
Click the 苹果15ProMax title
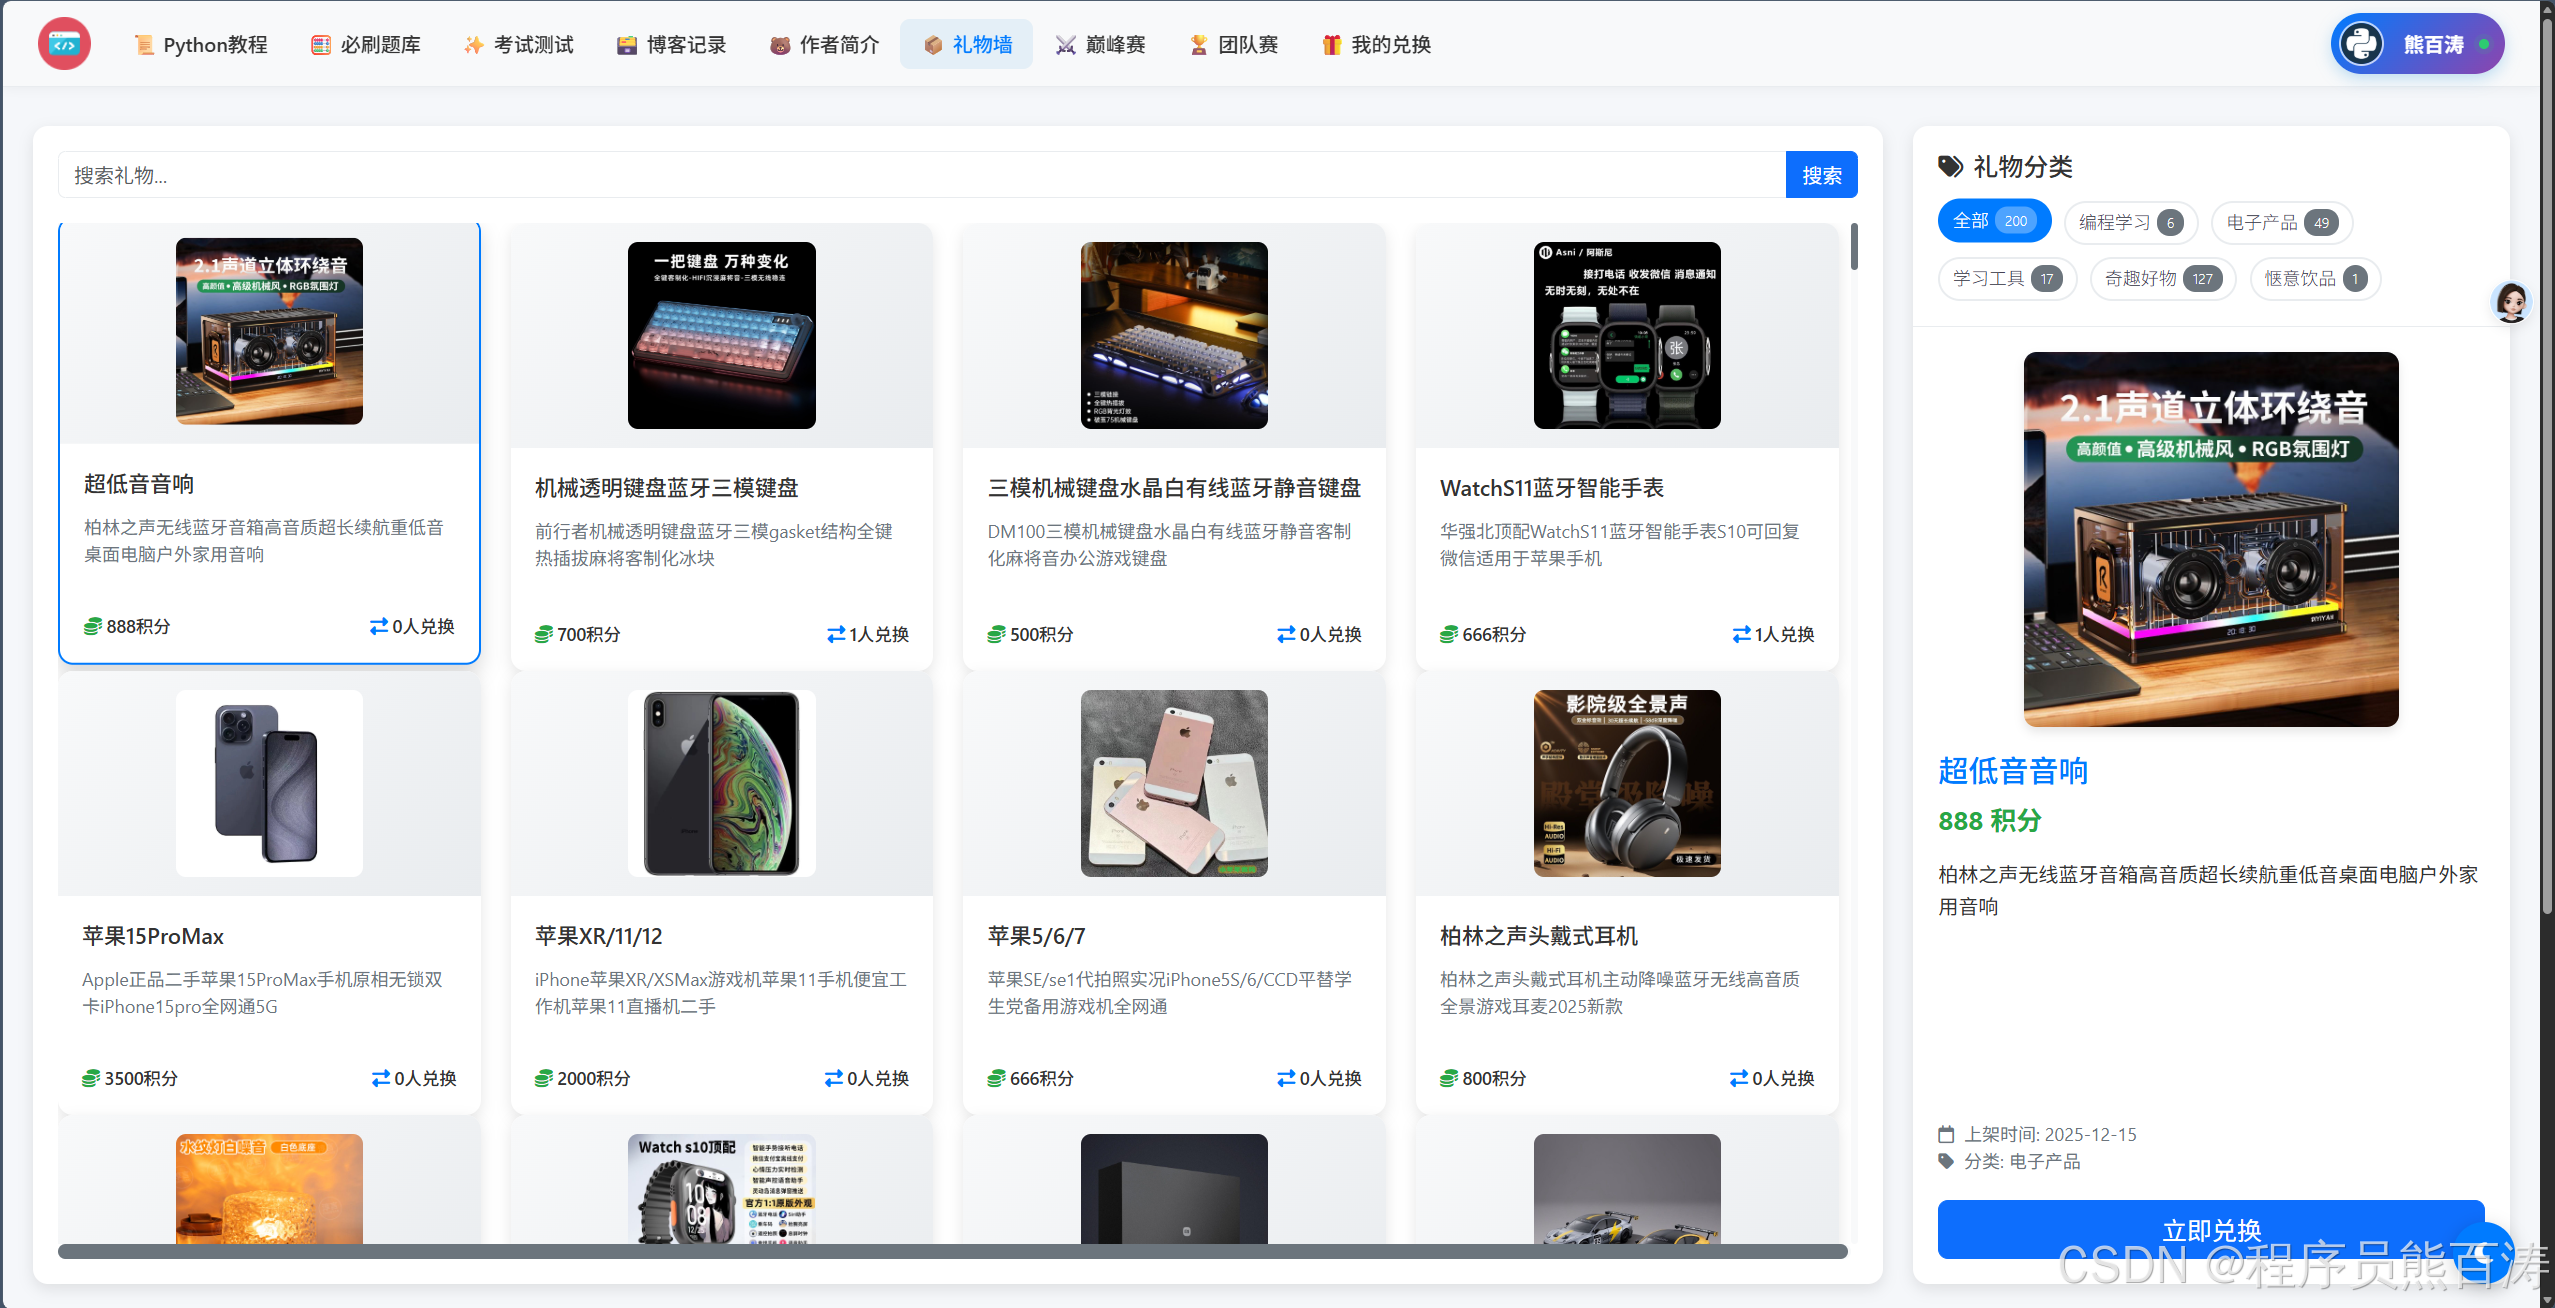point(153,936)
